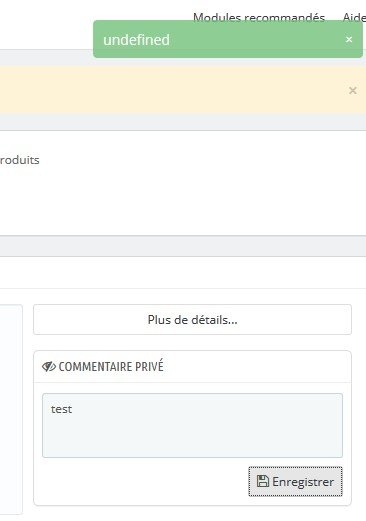Screen dimensions: 366x521
Task: Close the green "undefined" notification
Action: coord(349,39)
